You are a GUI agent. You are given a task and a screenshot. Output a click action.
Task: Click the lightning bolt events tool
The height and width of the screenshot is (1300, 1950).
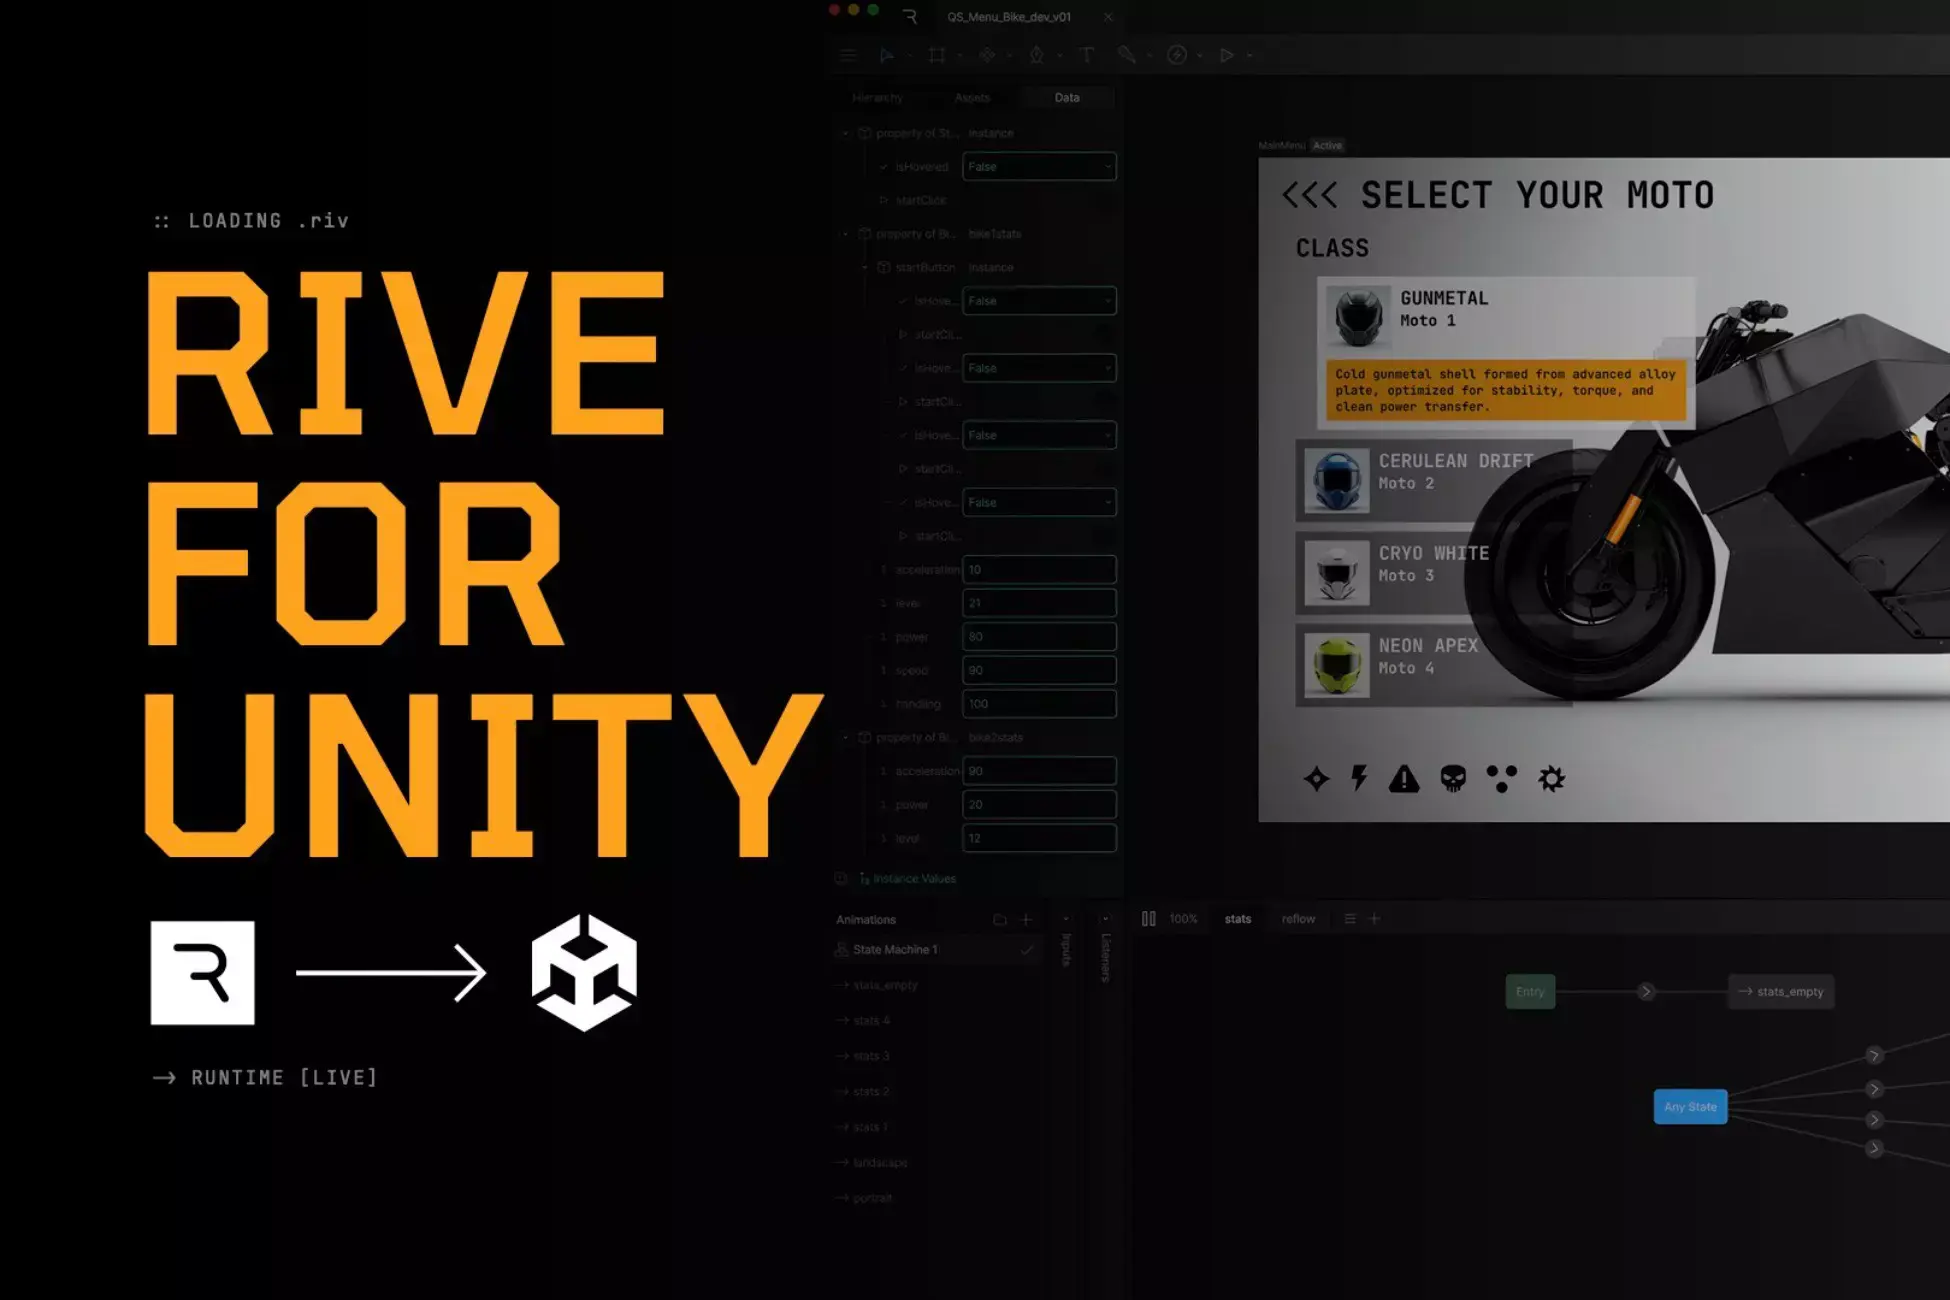pyautogui.click(x=1177, y=56)
